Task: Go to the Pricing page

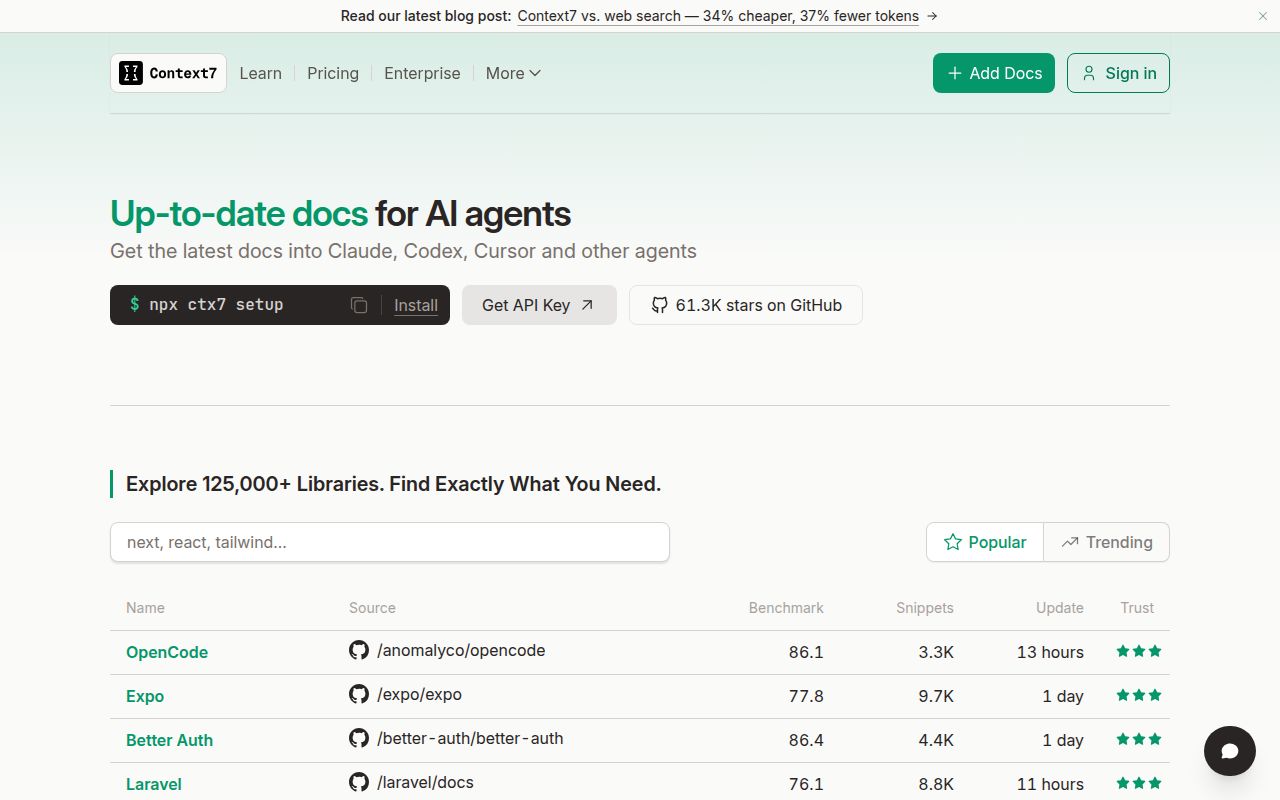Action: click(333, 73)
